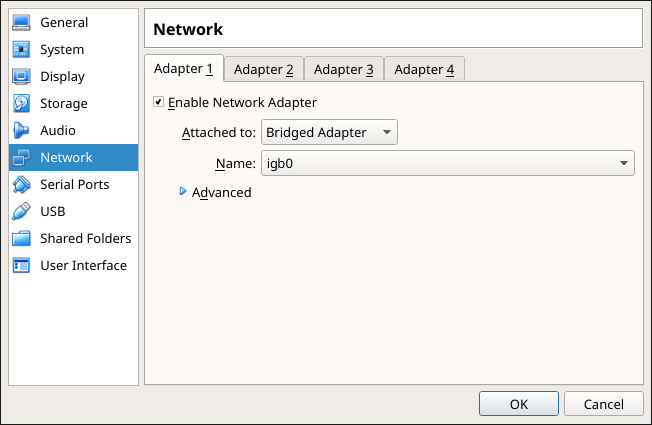
Task: Click the Network icon in sidebar
Action: click(x=22, y=158)
